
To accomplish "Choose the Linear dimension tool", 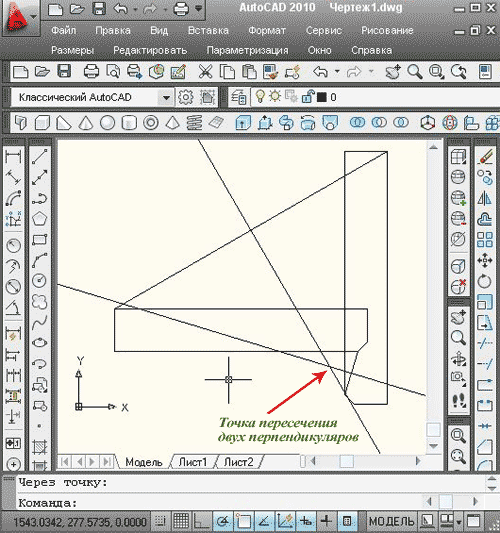I will pyautogui.click(x=13, y=157).
